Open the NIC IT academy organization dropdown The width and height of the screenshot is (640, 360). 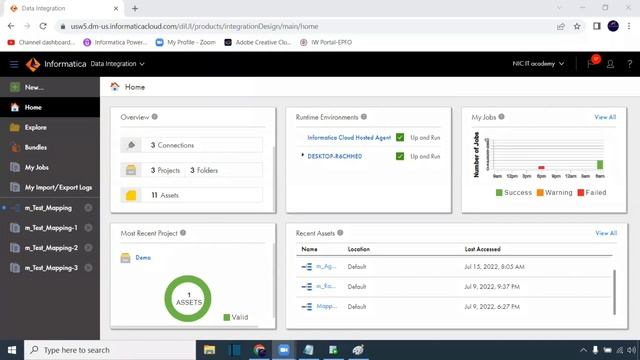coord(538,64)
